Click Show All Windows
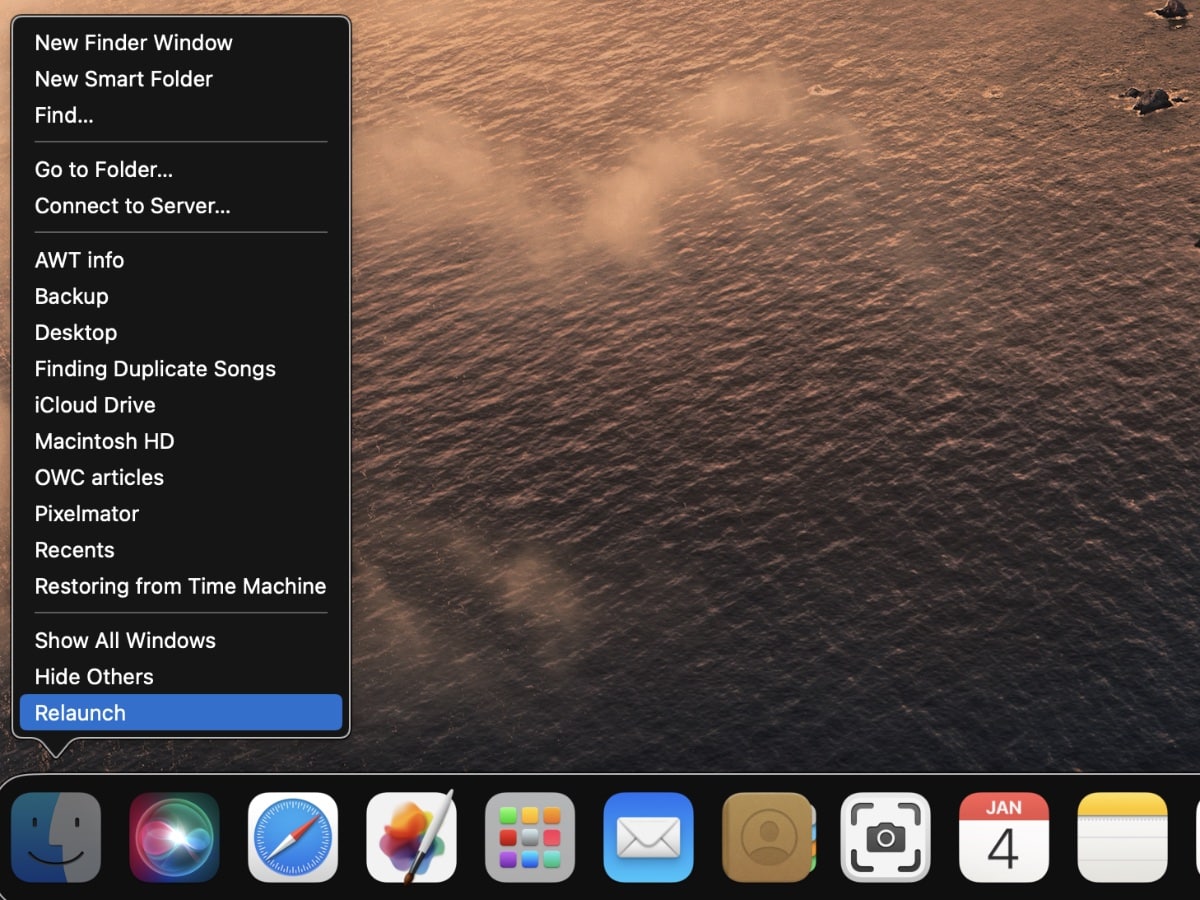The height and width of the screenshot is (900, 1200). pyautogui.click(x=125, y=640)
